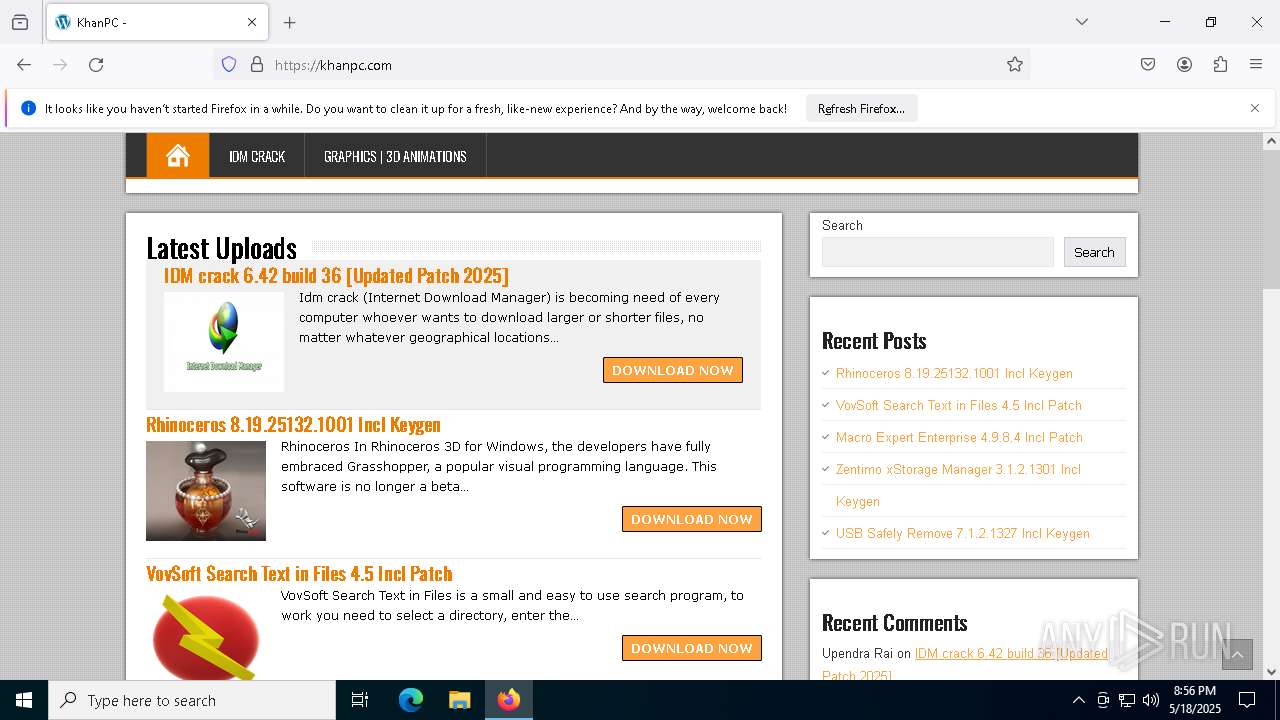This screenshot has height=720, width=1280.
Task: Click the Firefox taskbar icon
Action: [509, 700]
